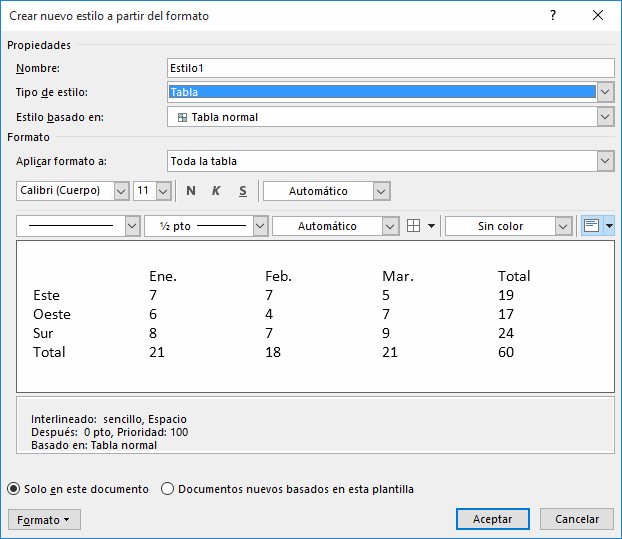The width and height of the screenshot is (622, 539).
Task: Expand the 'Aplicar formato a' dropdown
Action: click(605, 161)
